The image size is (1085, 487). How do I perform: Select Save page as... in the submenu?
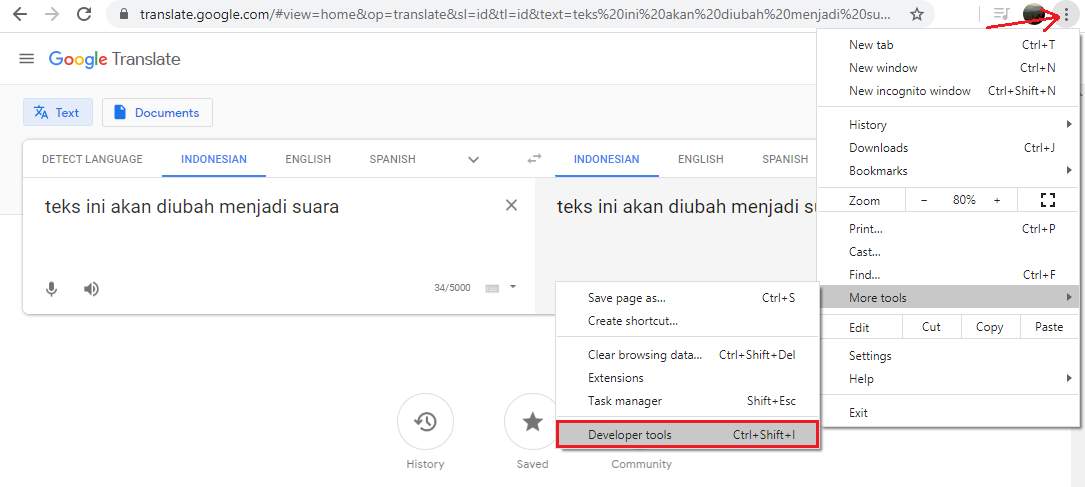pos(688,298)
